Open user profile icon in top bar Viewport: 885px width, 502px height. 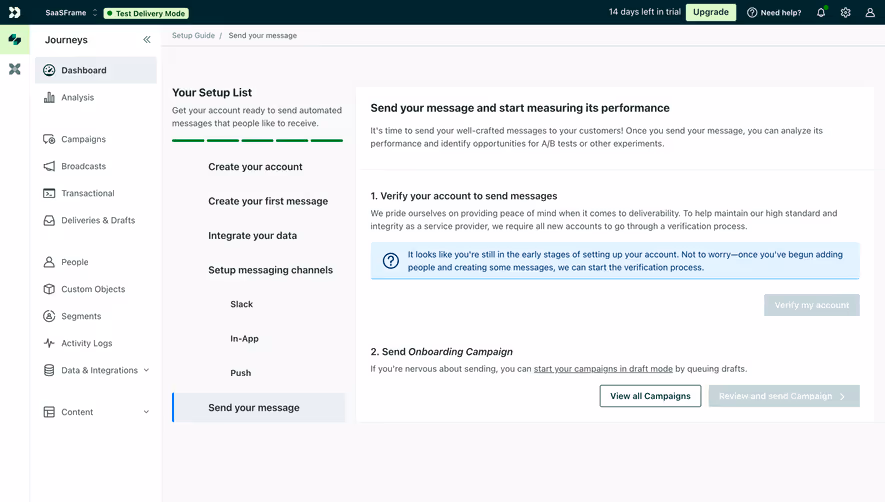(870, 12)
